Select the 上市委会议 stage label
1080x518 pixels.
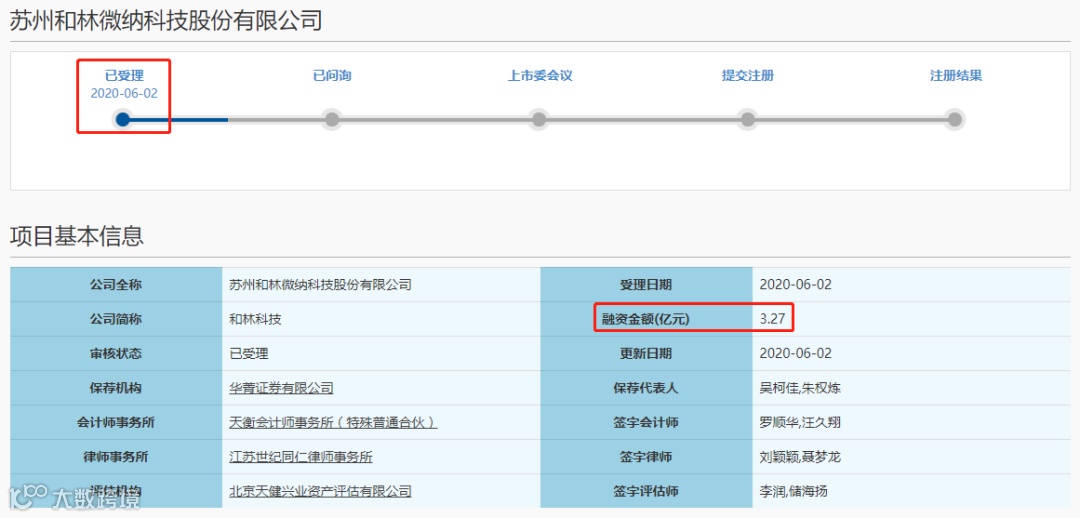click(540, 76)
